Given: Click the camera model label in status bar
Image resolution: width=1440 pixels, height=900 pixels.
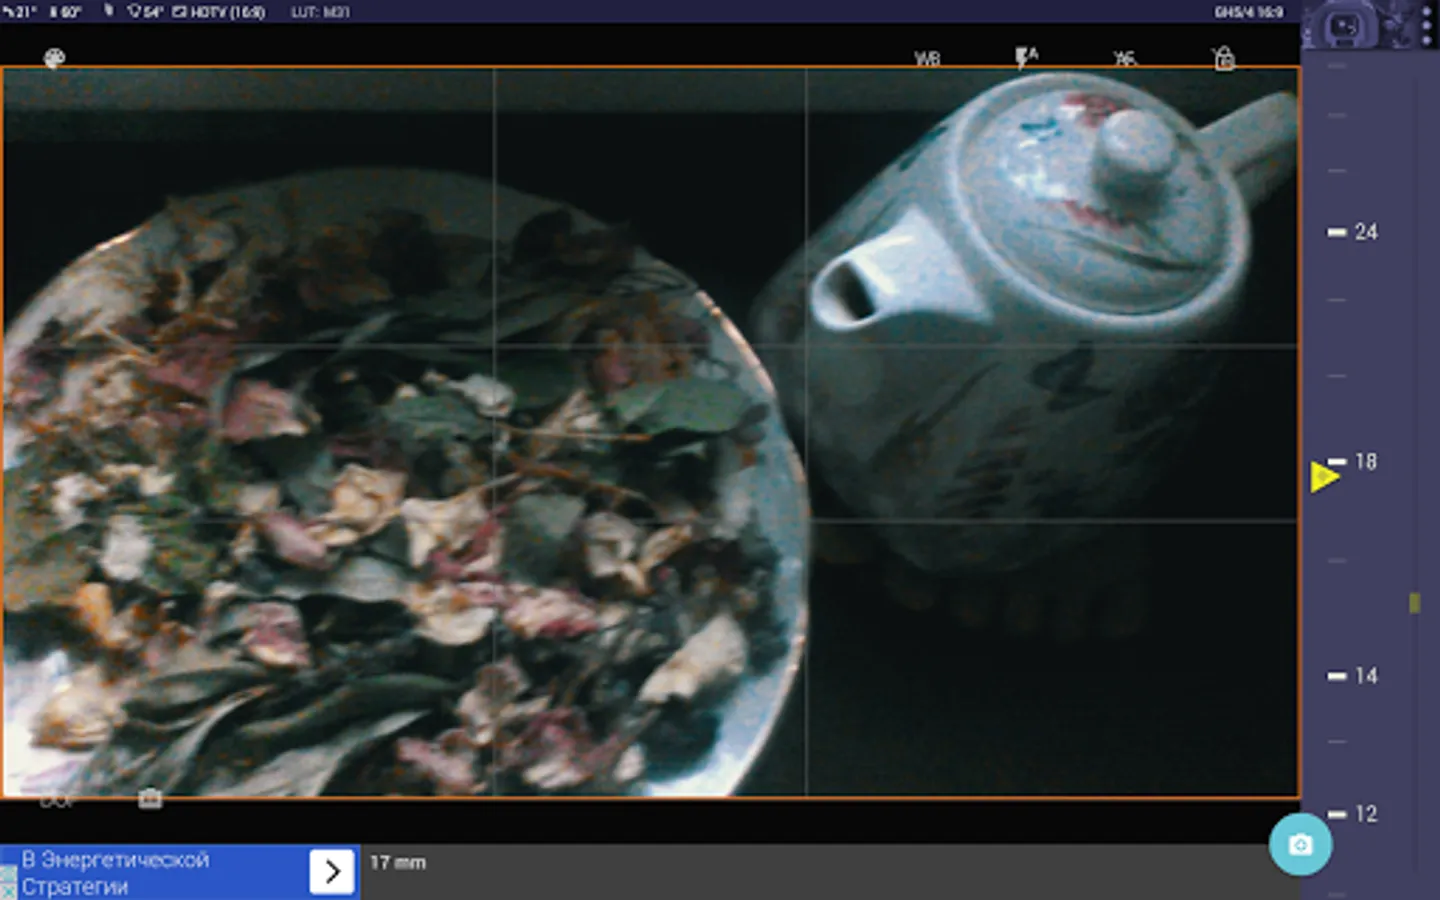Looking at the screenshot, I should pyautogui.click(x=1248, y=12).
